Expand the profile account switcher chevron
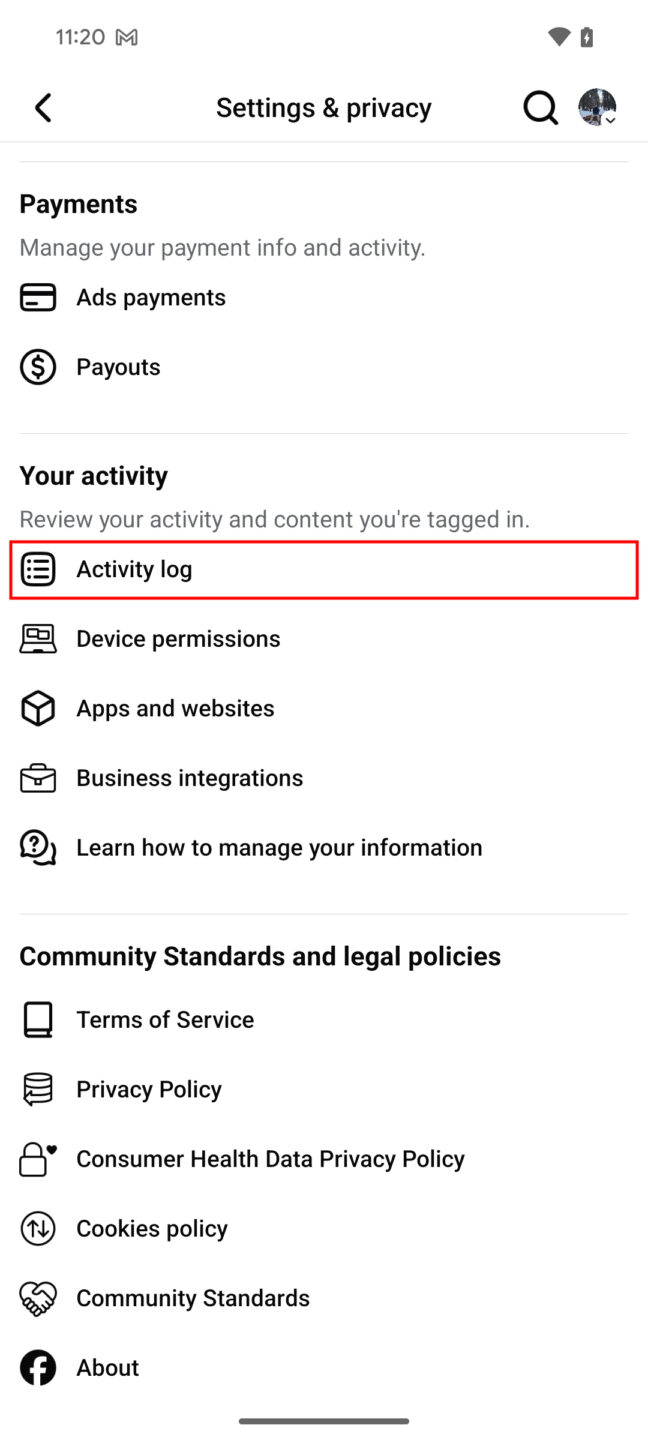The width and height of the screenshot is (648, 1440). tap(610, 120)
